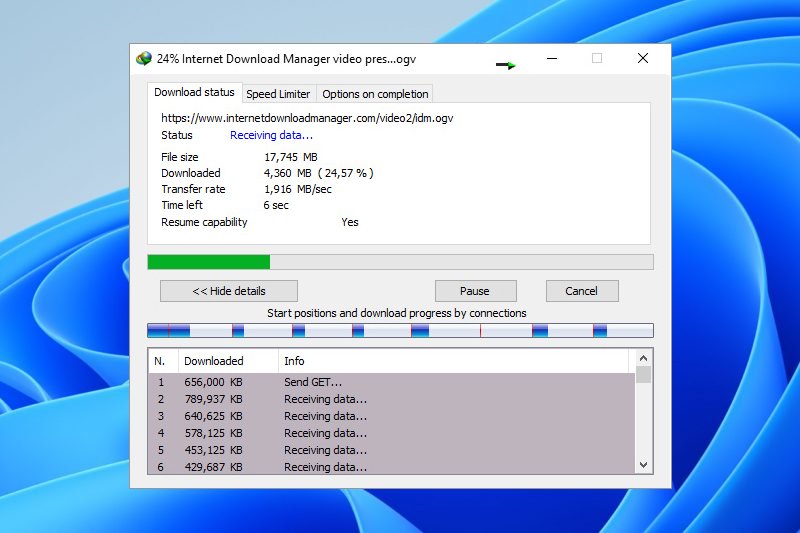
Task: Click the scroll up arrow in connections list
Action: pyautogui.click(x=643, y=358)
